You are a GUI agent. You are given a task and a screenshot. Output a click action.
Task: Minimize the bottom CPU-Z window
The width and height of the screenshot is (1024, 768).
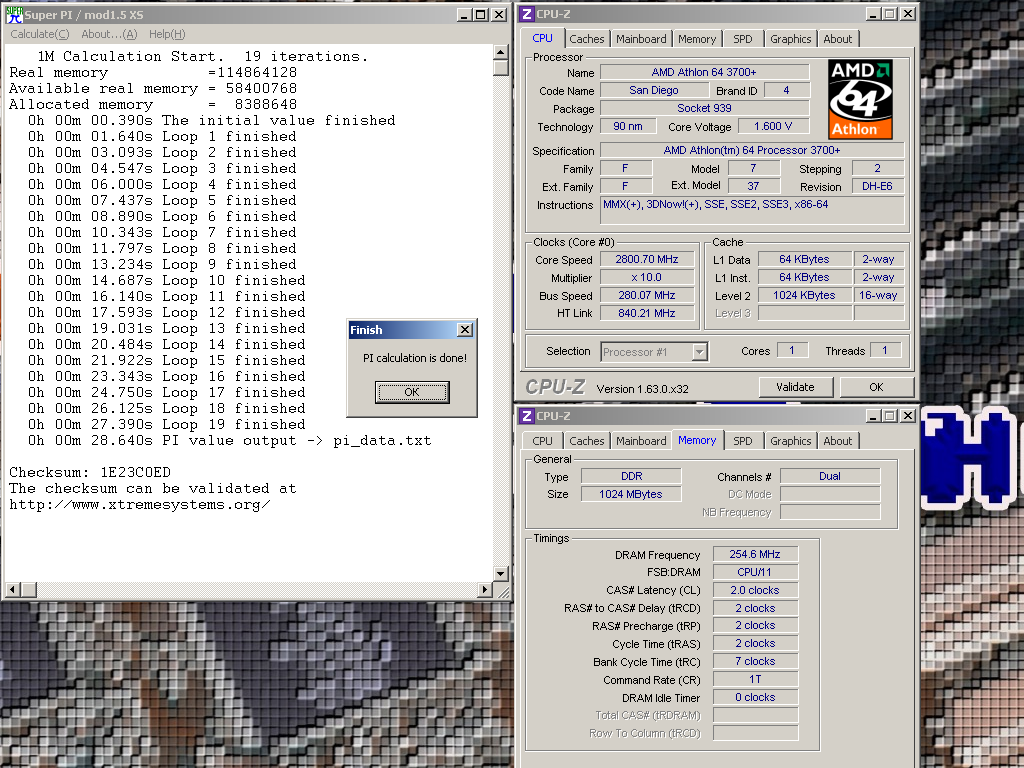[x=873, y=416]
